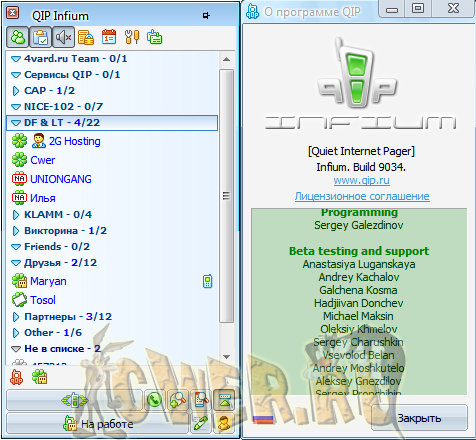Viewport: 476px width, 440px height.
Task: Click the green flower status icon of Cwer
Action: (19, 160)
